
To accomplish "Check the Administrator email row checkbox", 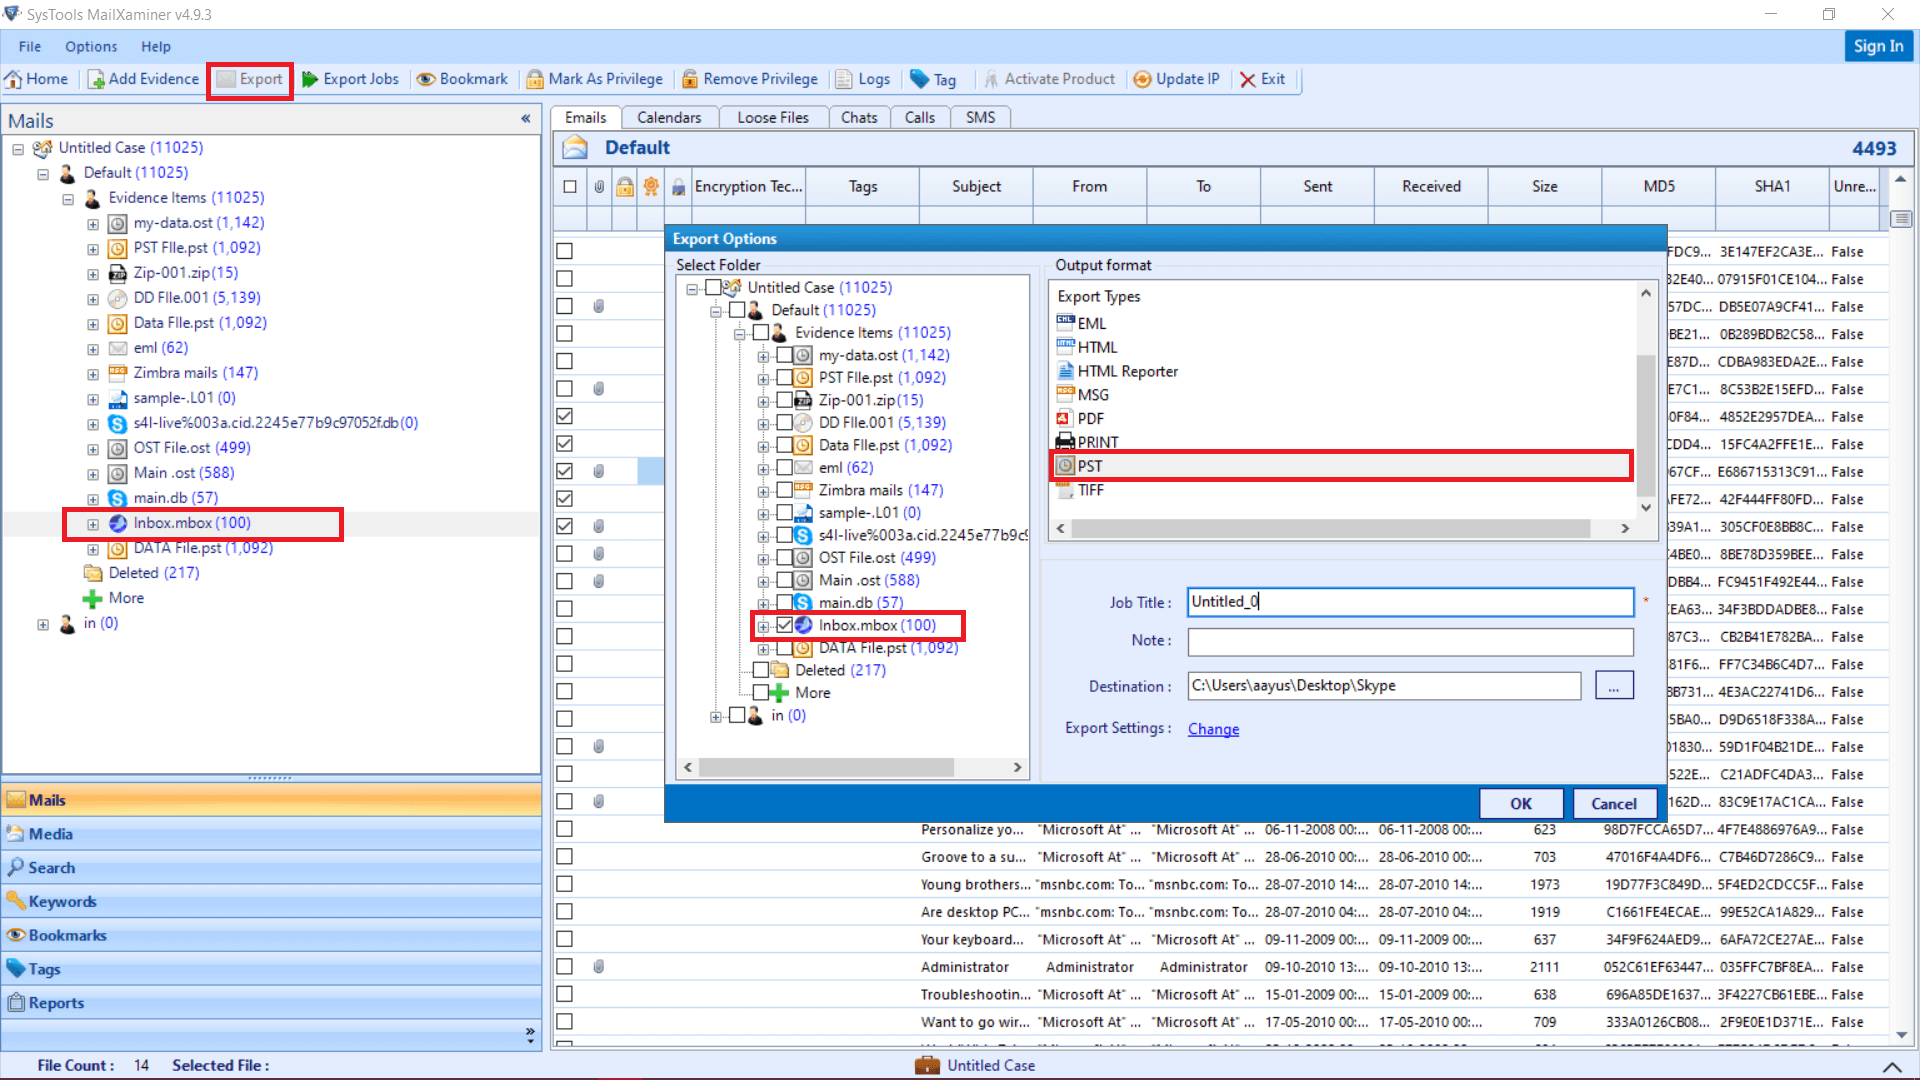I will 564,967.
